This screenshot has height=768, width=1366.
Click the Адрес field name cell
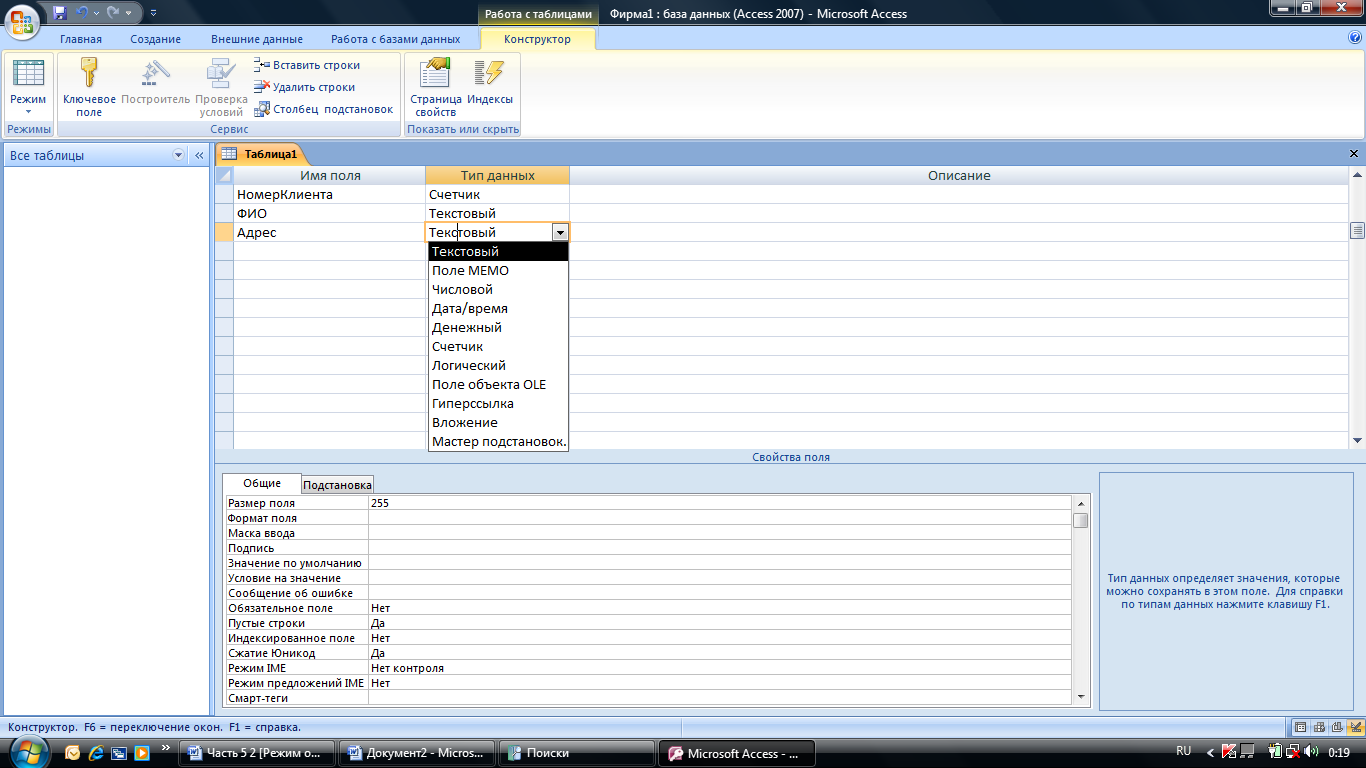pyautogui.click(x=329, y=232)
